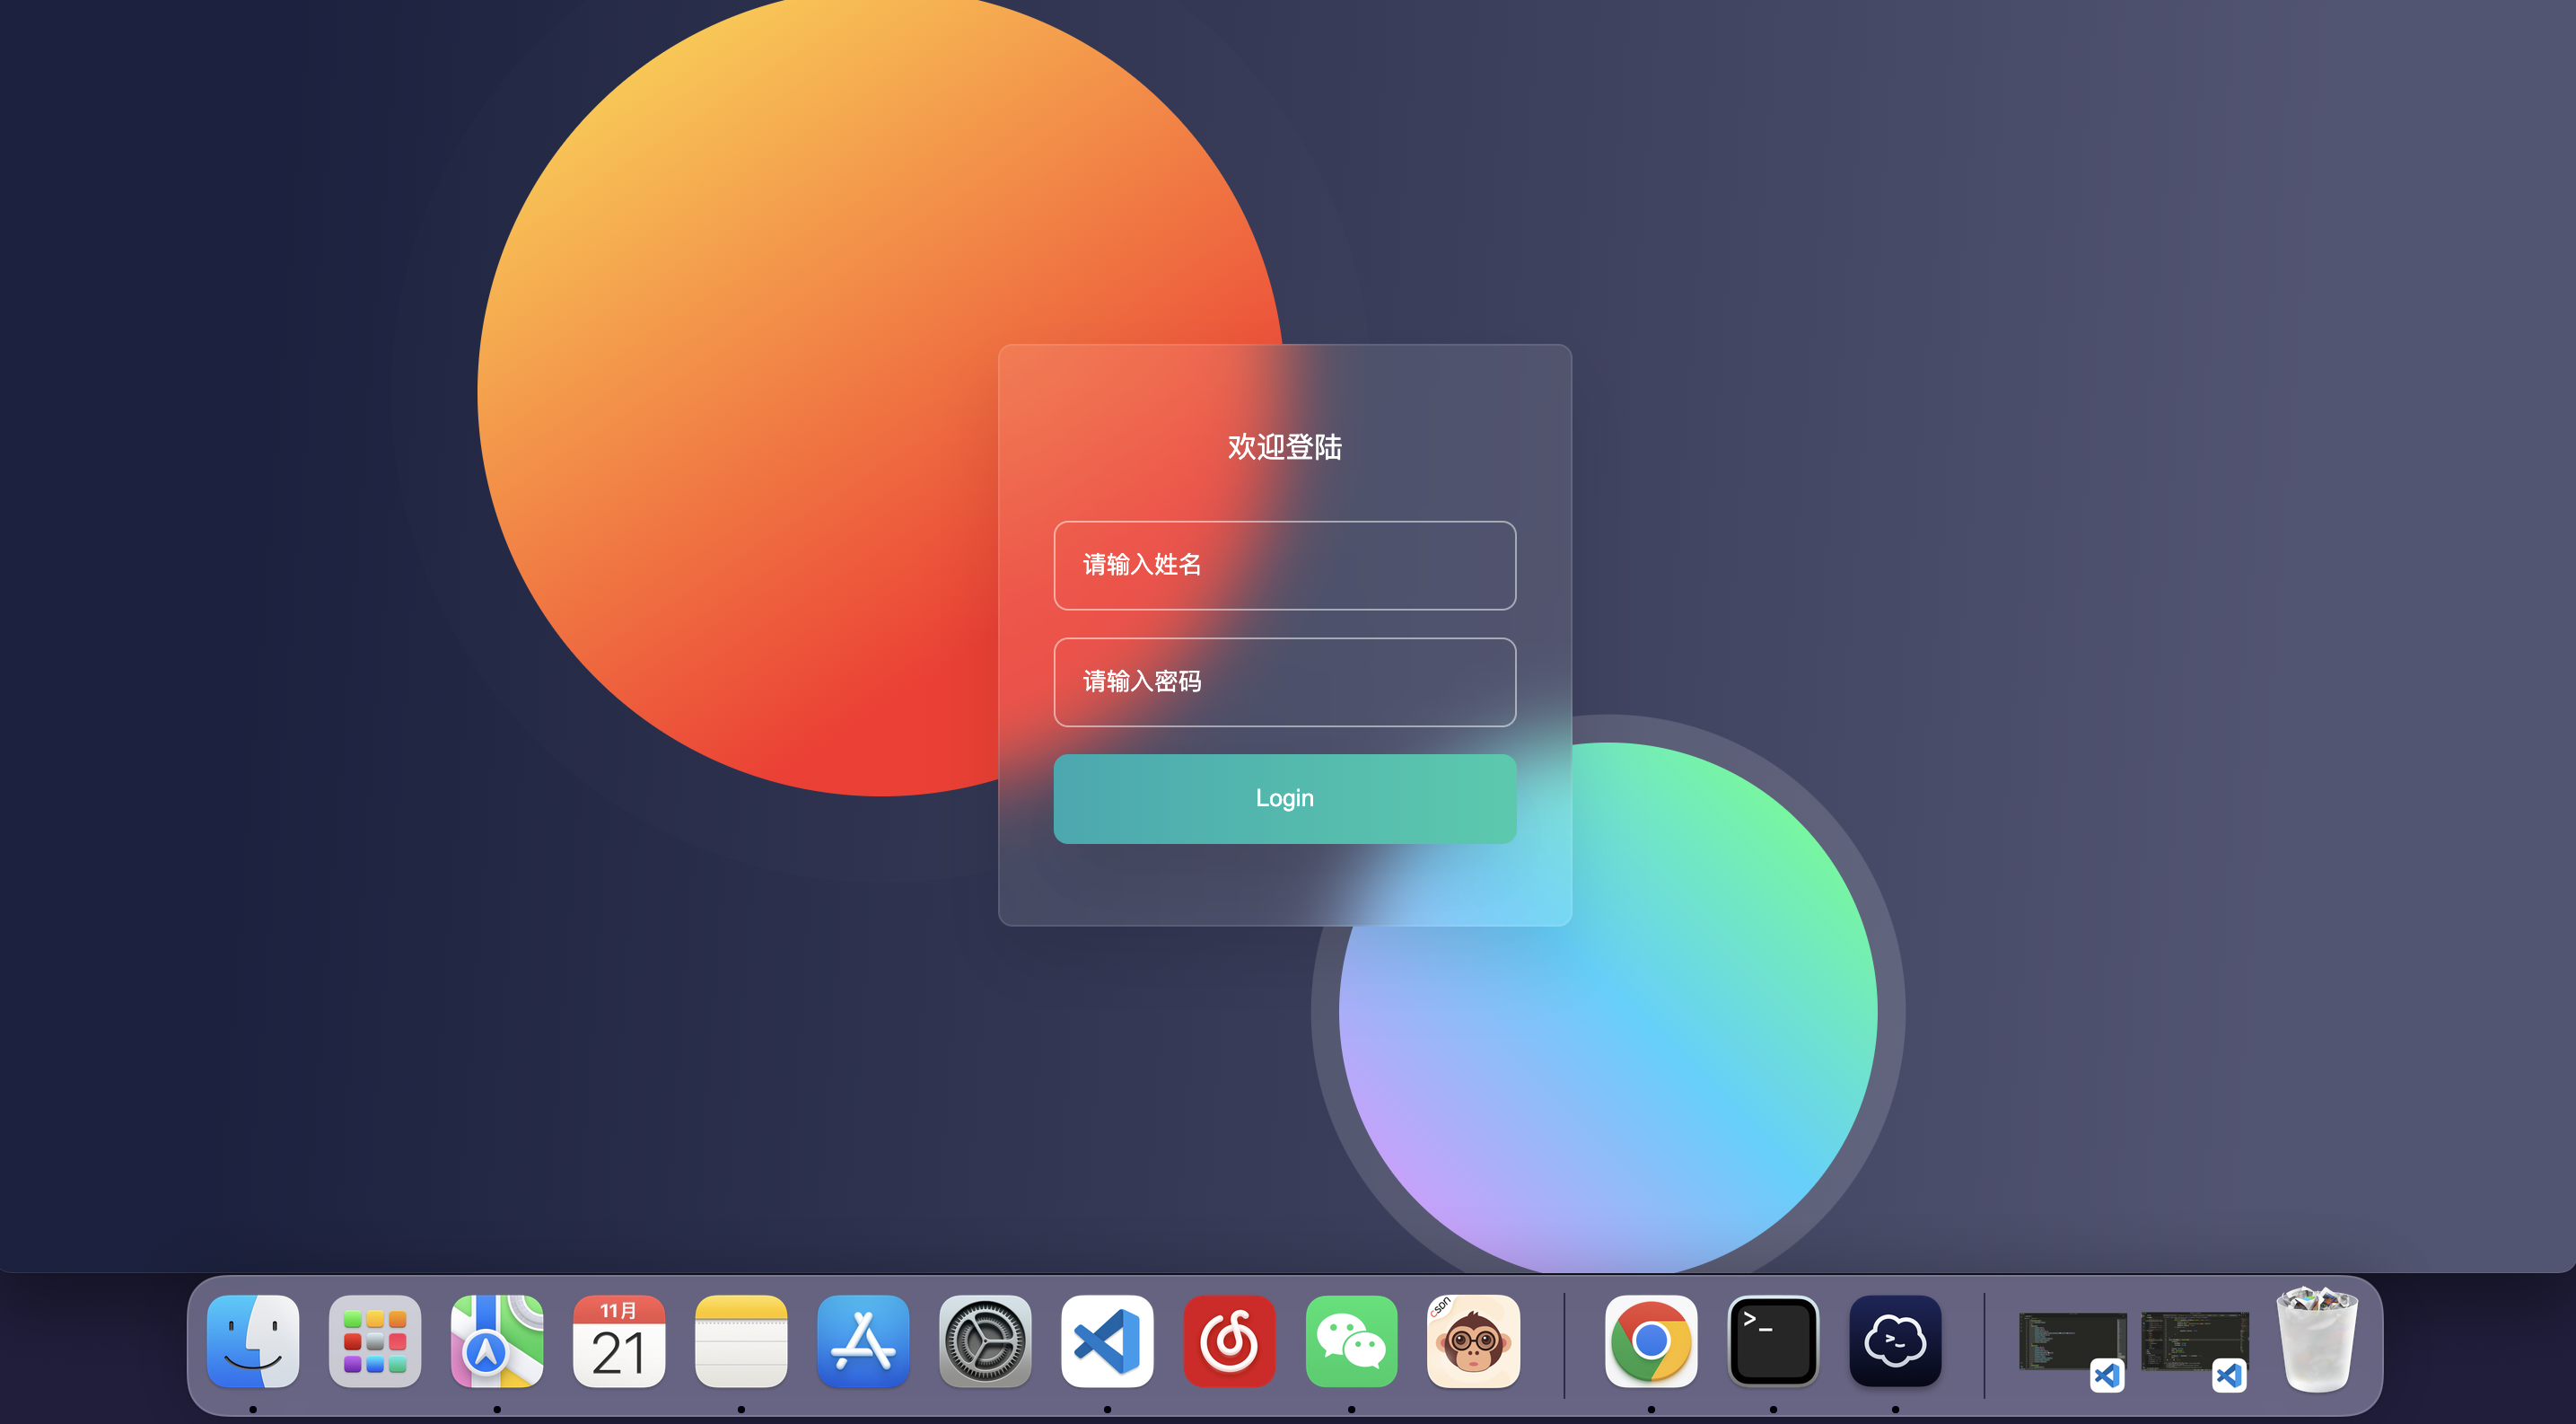Switch to Google Chrome

[1651, 1341]
